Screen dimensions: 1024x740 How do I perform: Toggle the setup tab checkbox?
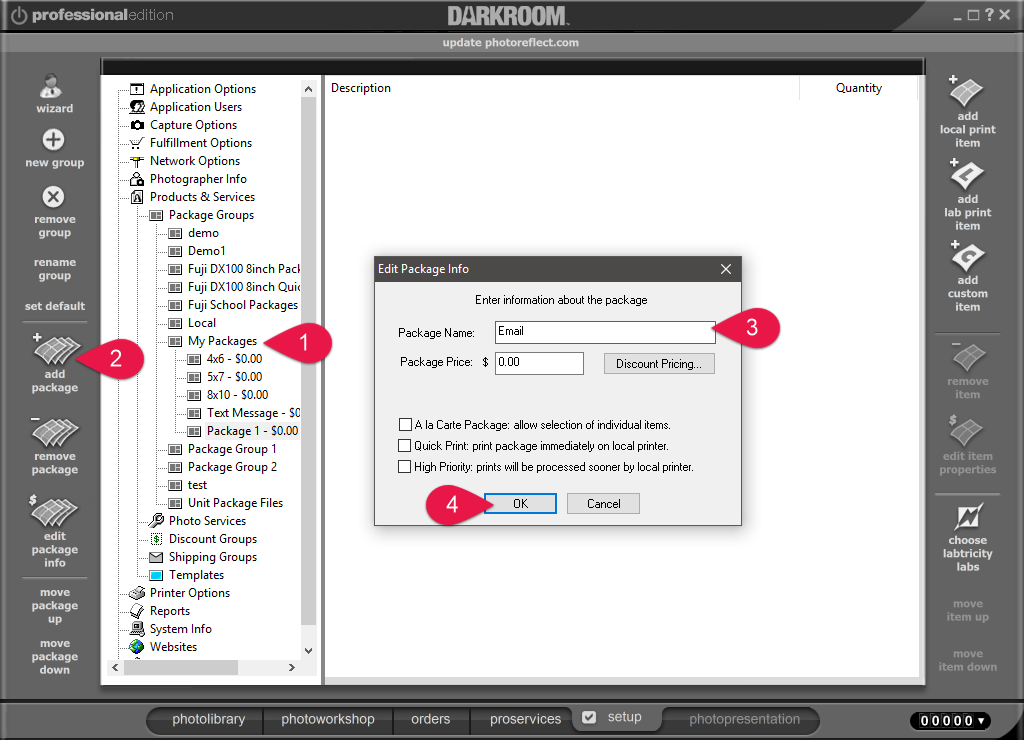click(x=589, y=717)
